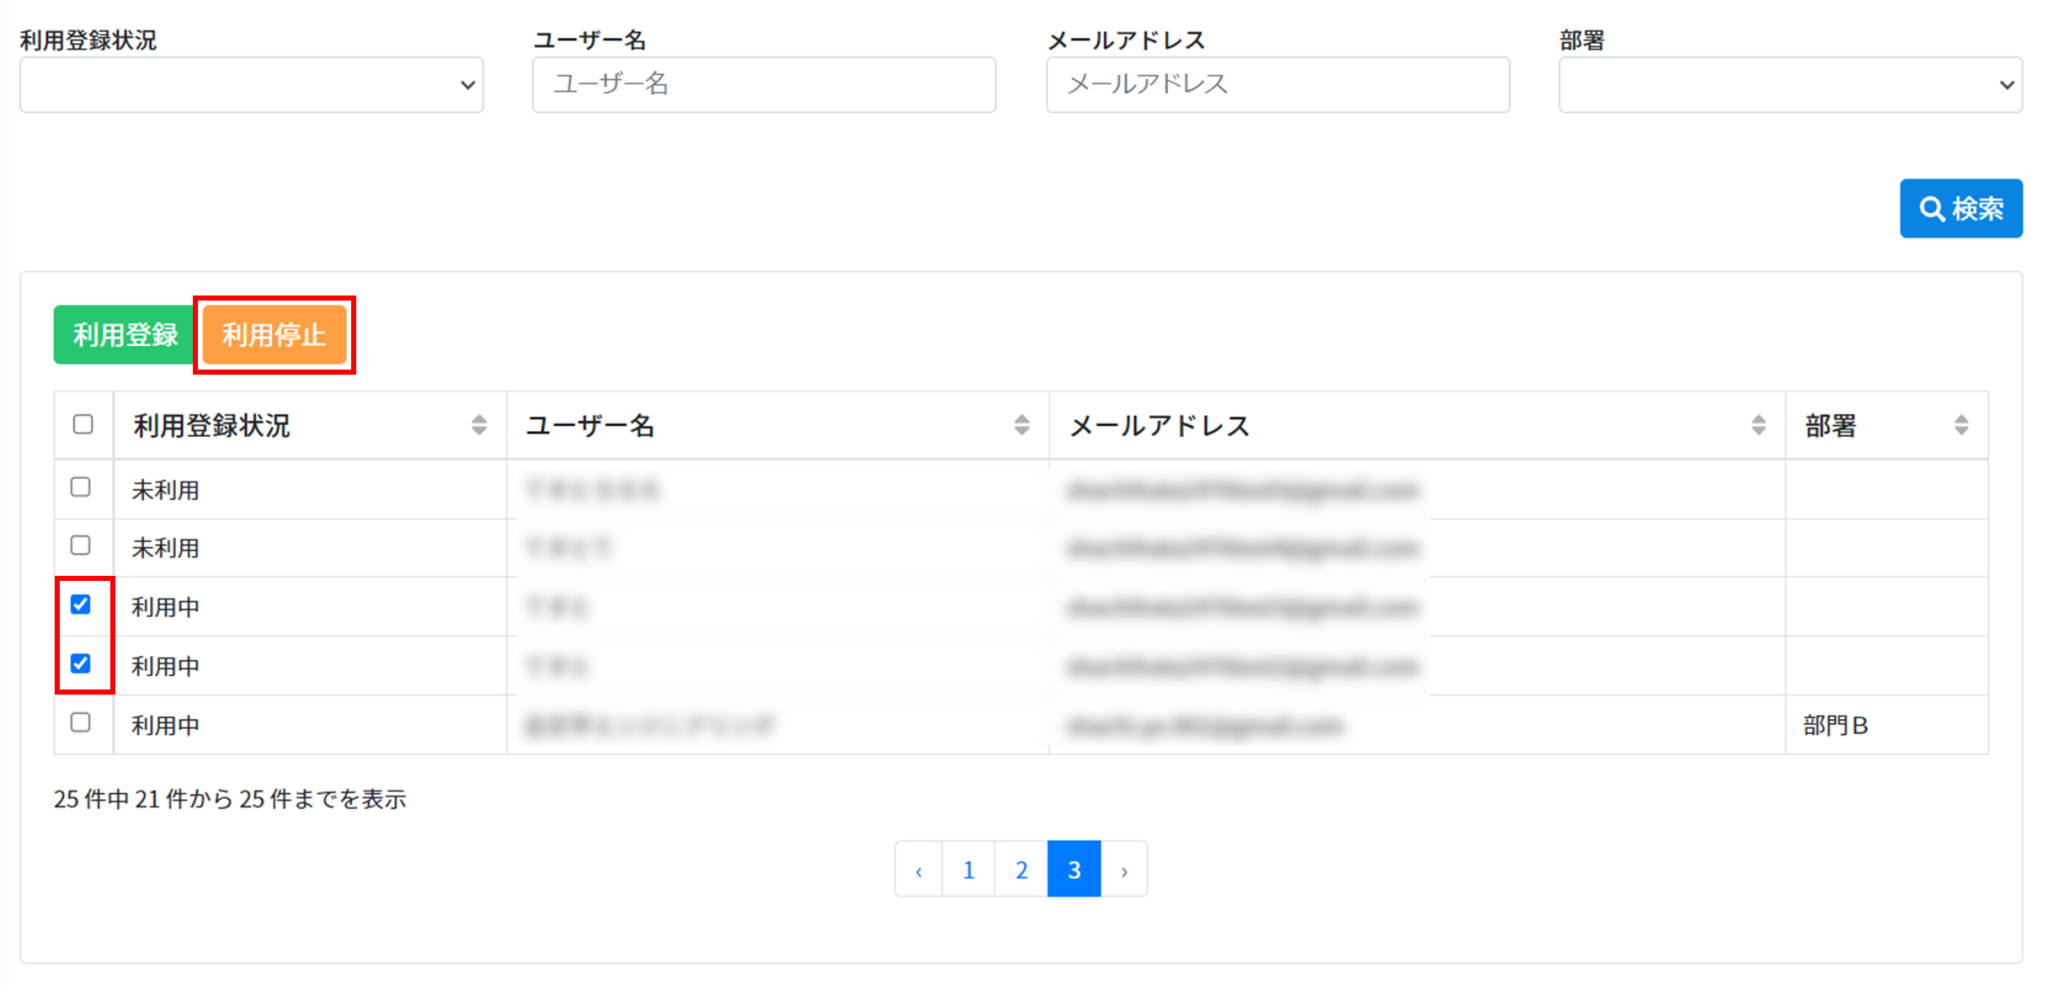Image resolution: width=2048 pixels, height=985 pixels.
Task: Open the 部署 filter dropdown
Action: coord(1789,85)
